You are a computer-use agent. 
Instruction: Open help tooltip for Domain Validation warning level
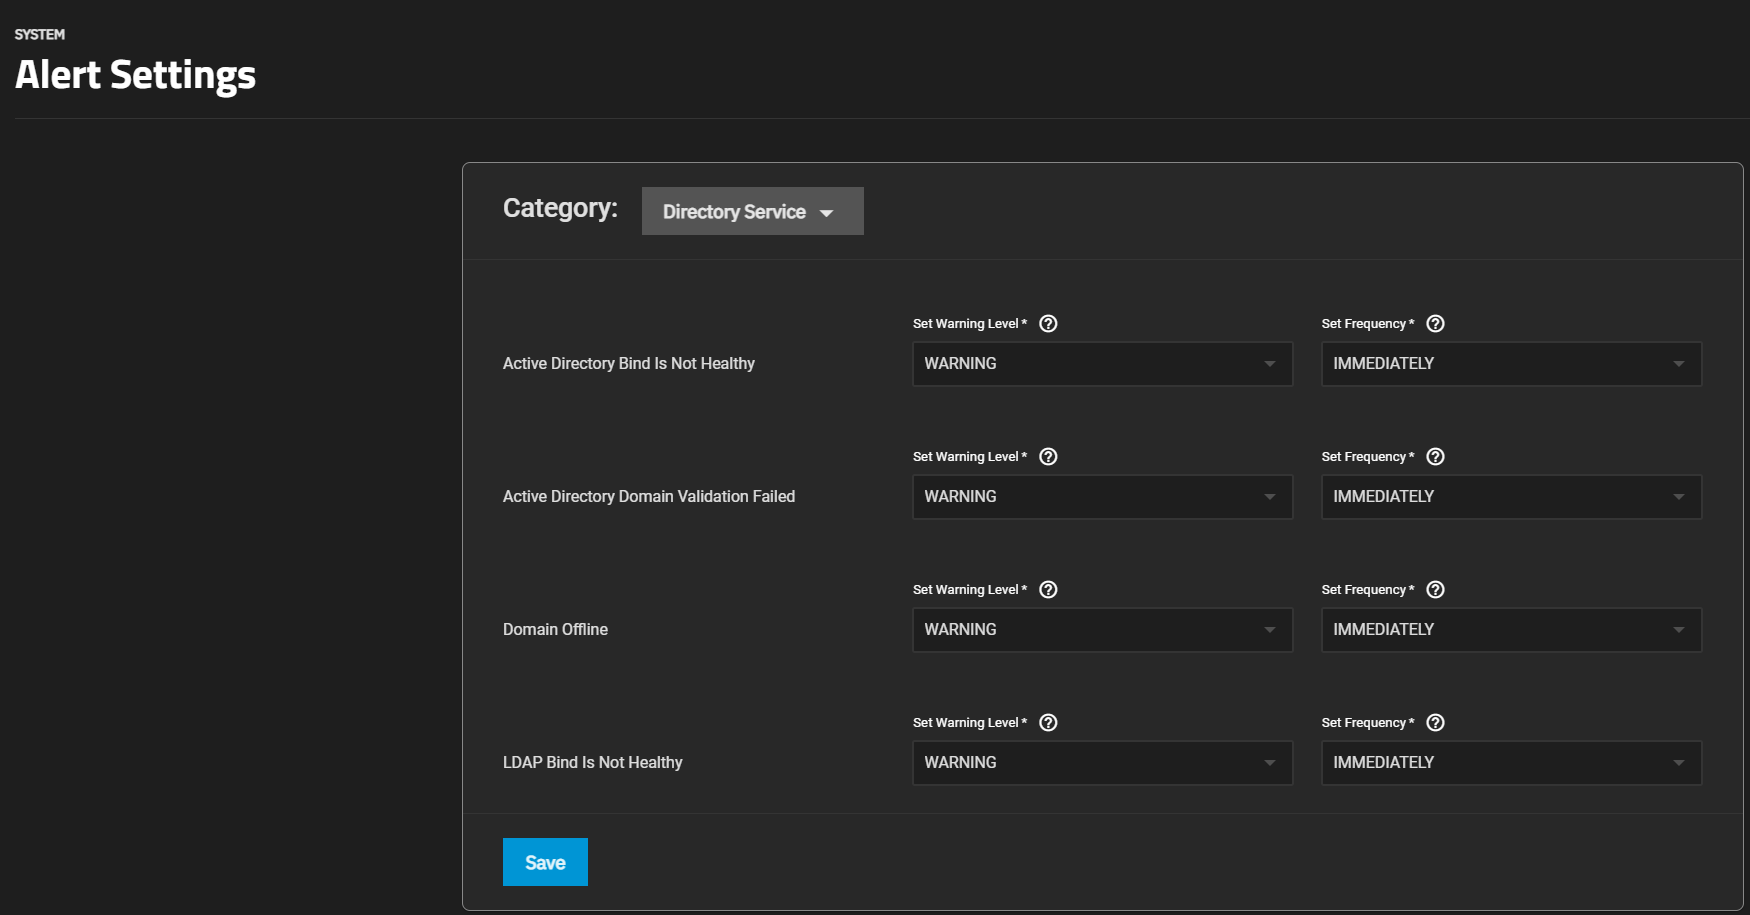1048,457
